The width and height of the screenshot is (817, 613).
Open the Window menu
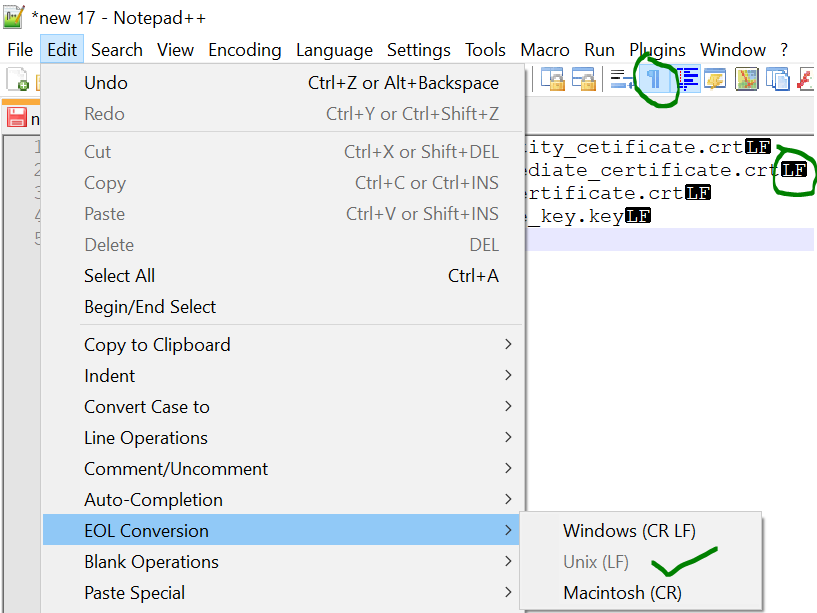(733, 50)
